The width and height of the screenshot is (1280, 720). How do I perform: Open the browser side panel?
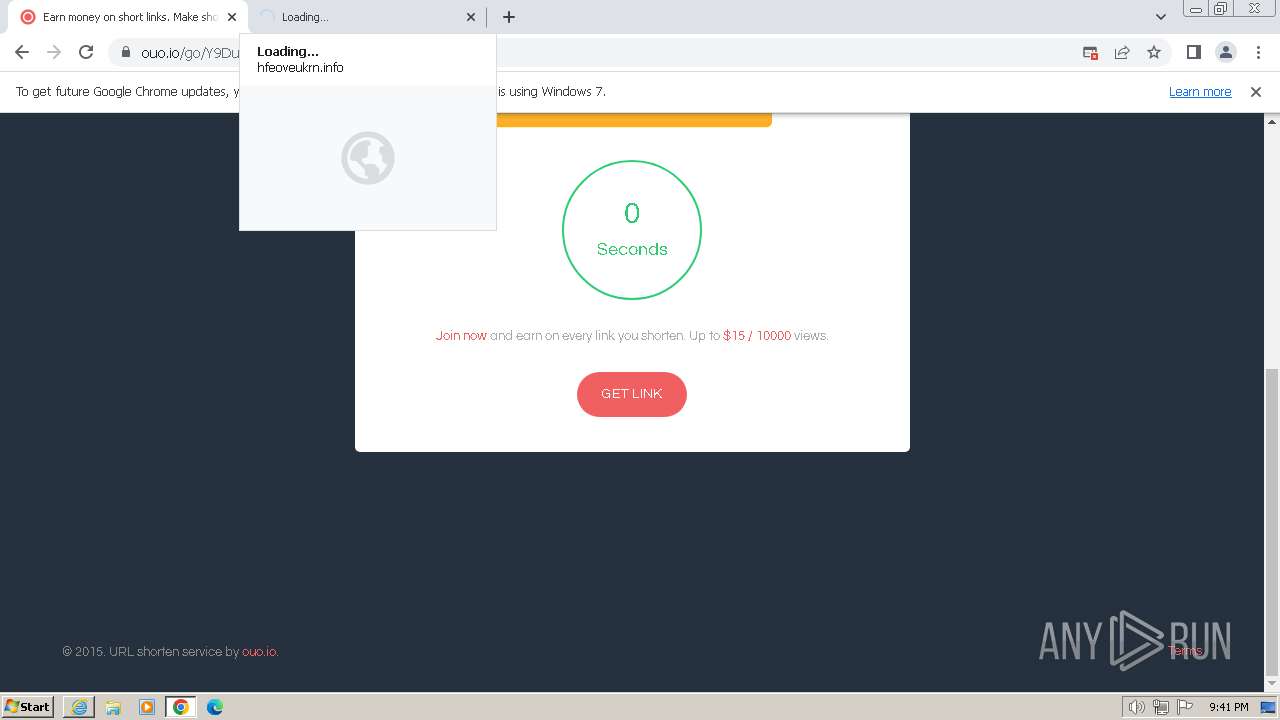click(1193, 52)
